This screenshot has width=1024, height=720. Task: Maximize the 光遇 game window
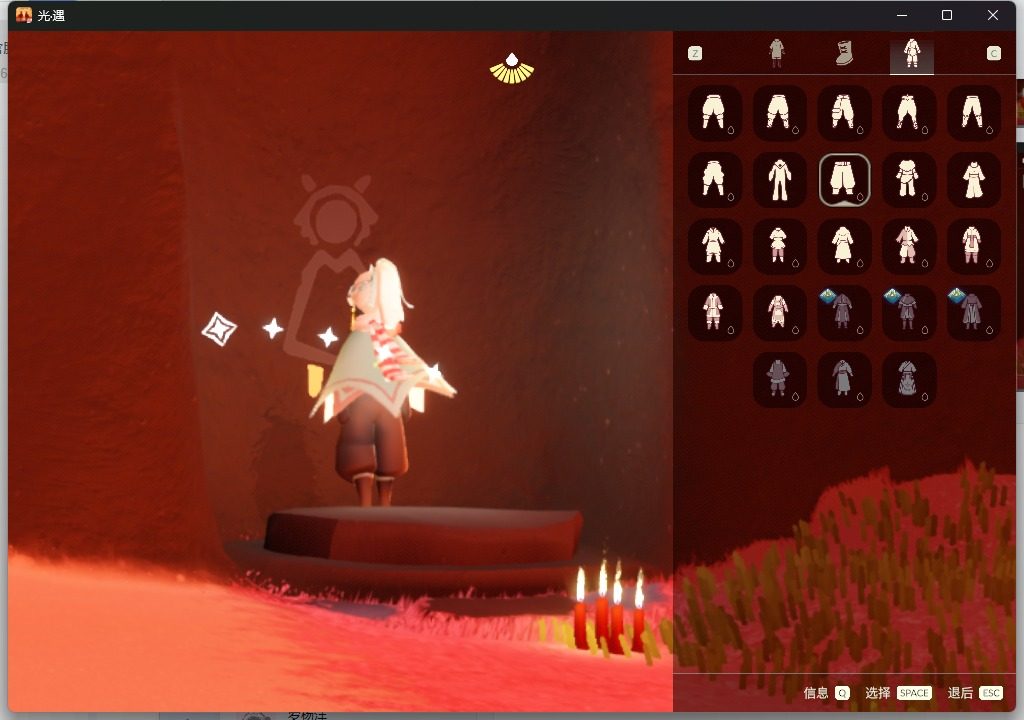947,15
